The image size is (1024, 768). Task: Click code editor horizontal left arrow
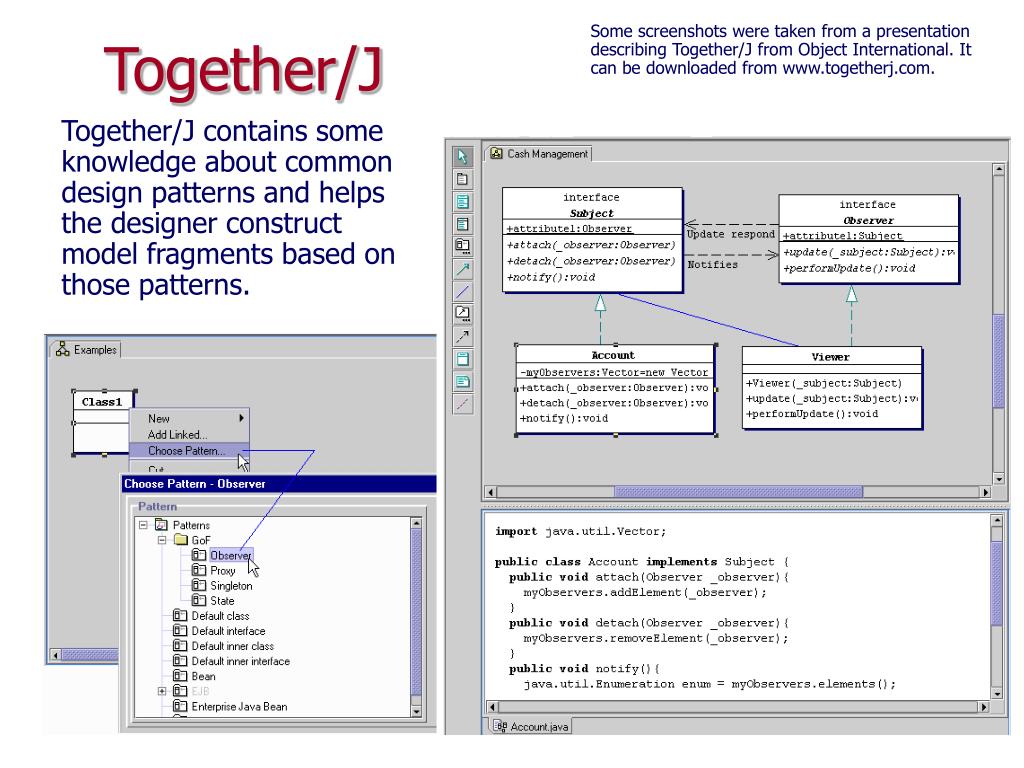492,707
